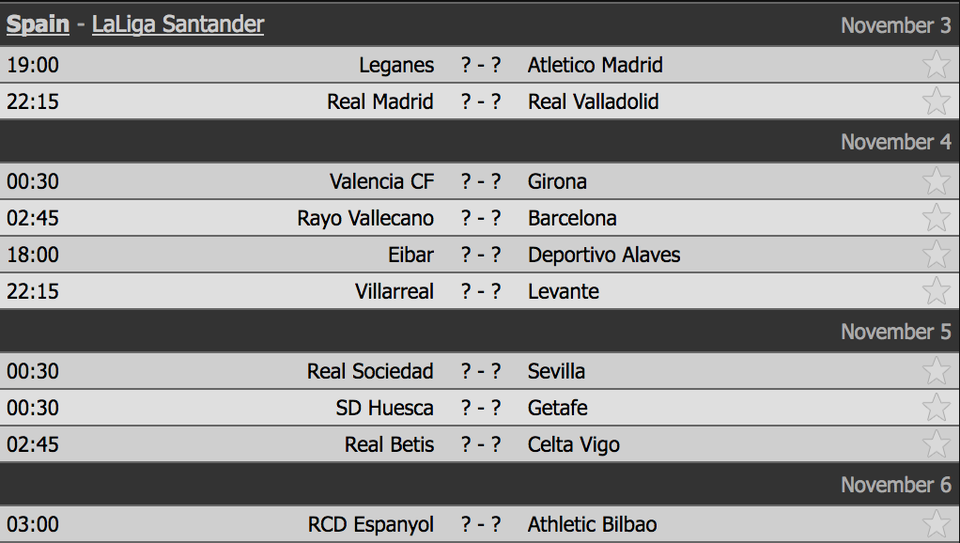
Task: Open the LaLiga Santander league link
Action: pos(178,24)
